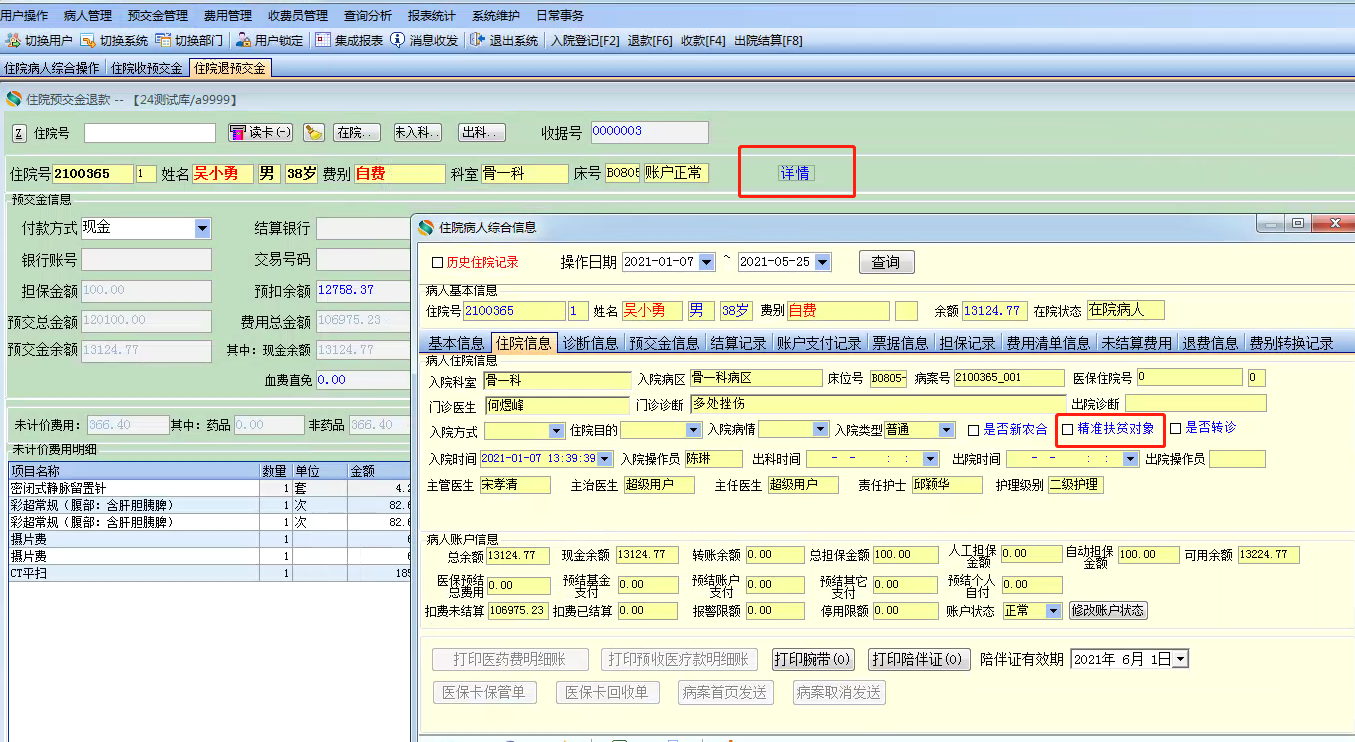Click the broom clear icon button

[314, 132]
